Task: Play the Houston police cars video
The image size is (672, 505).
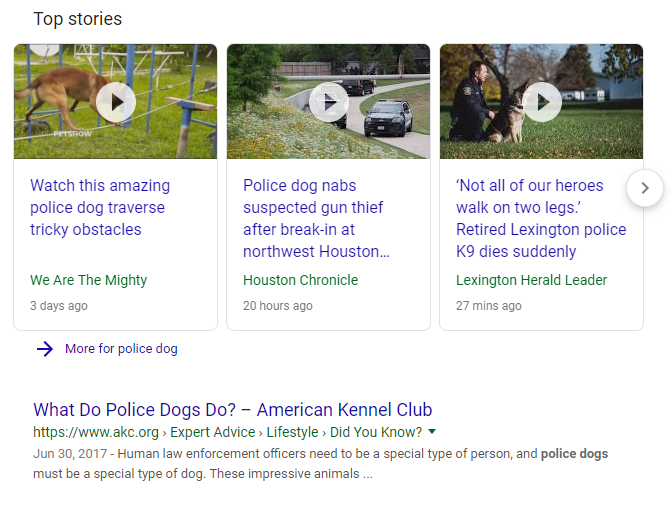Action: [x=329, y=102]
